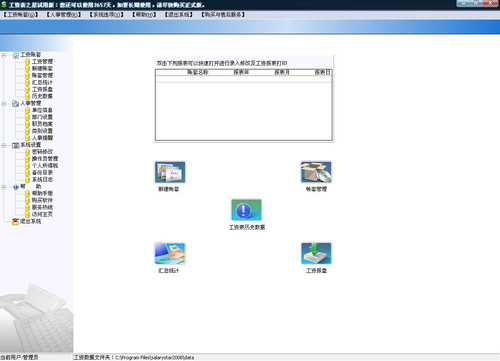
Task: Collapse the 帮助 tree node
Action: tap(4, 187)
